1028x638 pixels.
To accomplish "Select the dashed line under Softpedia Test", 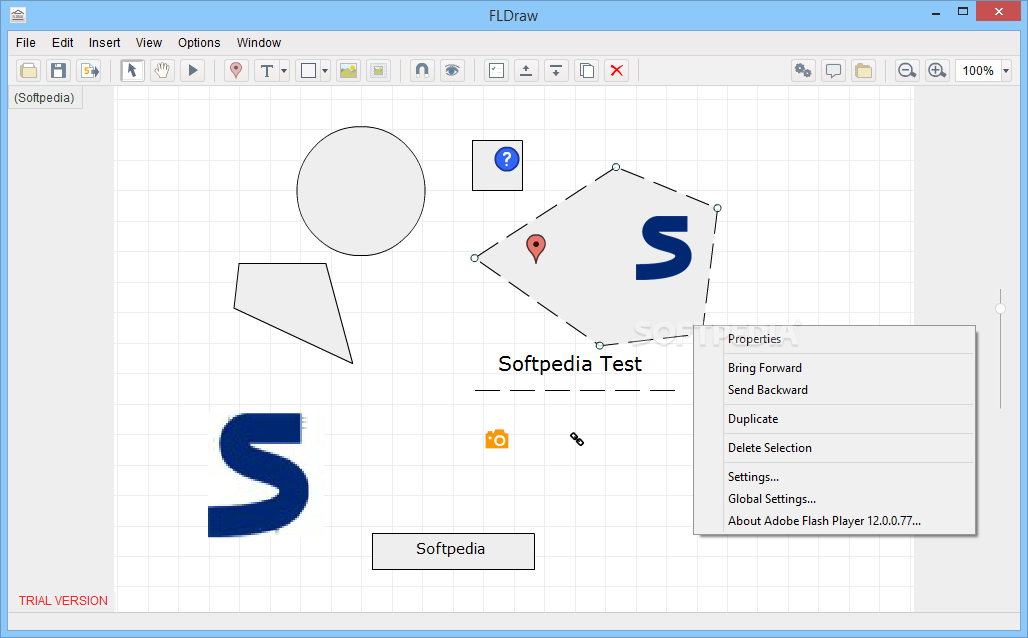I will tap(575, 390).
